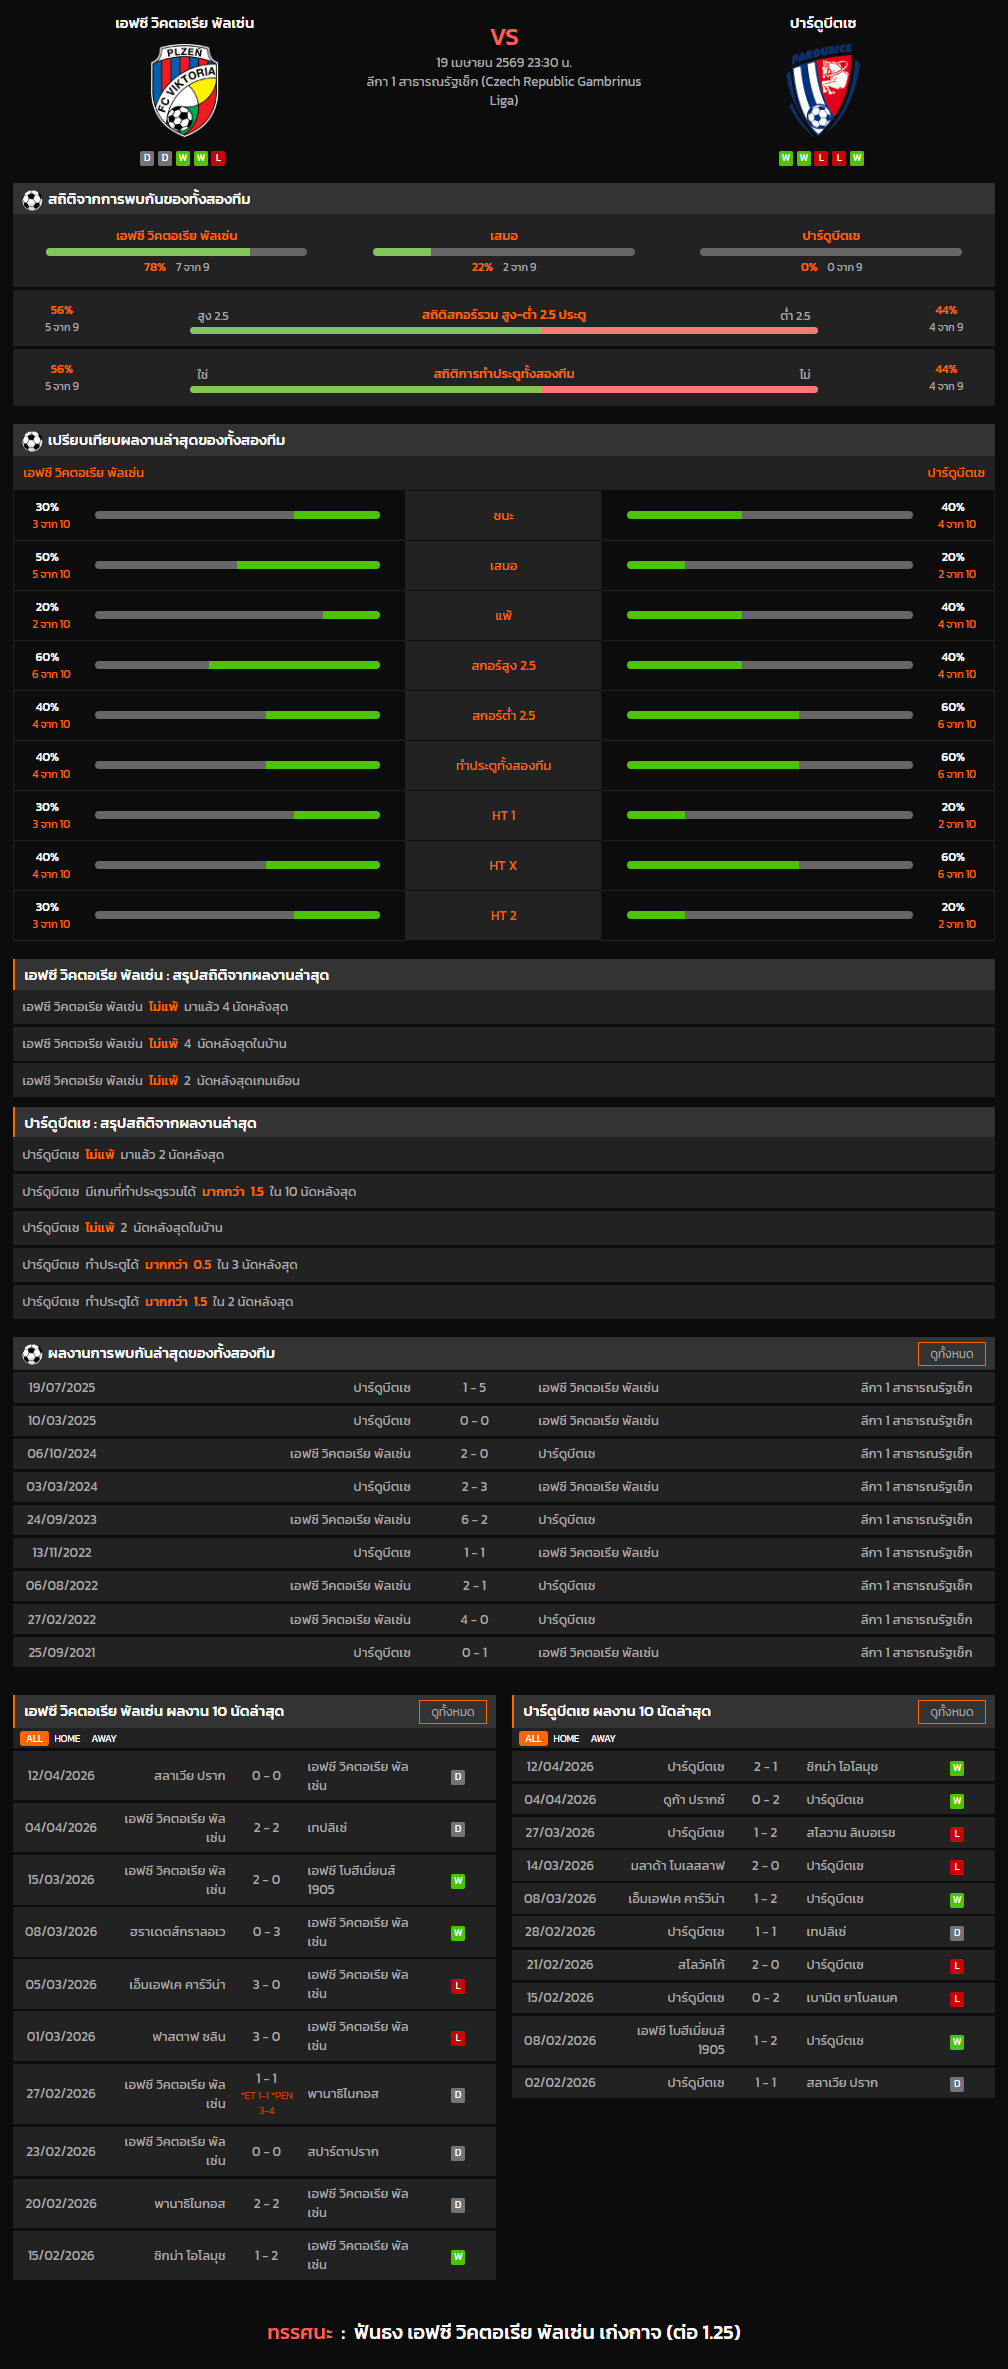Screen dimensions: 1008x2369
Task: Select the ALL tab in Plzen last 10 matches
Action: click(x=34, y=1739)
